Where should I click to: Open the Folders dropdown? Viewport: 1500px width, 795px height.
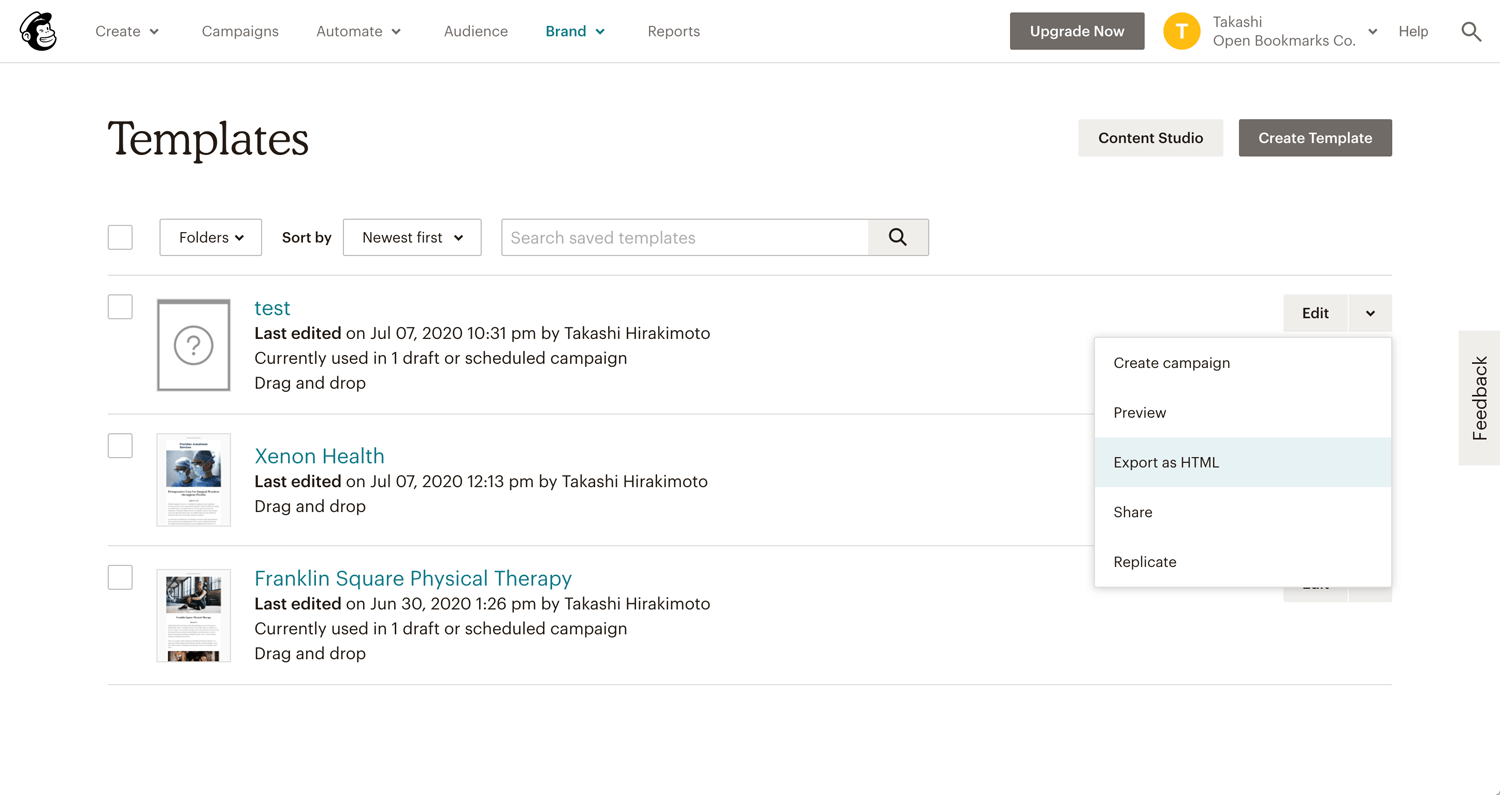211,237
